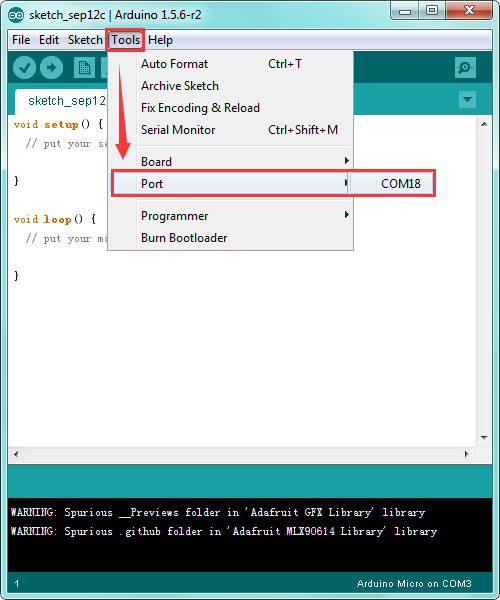Close the Arduino window
The width and height of the screenshot is (500, 600).
point(469,11)
